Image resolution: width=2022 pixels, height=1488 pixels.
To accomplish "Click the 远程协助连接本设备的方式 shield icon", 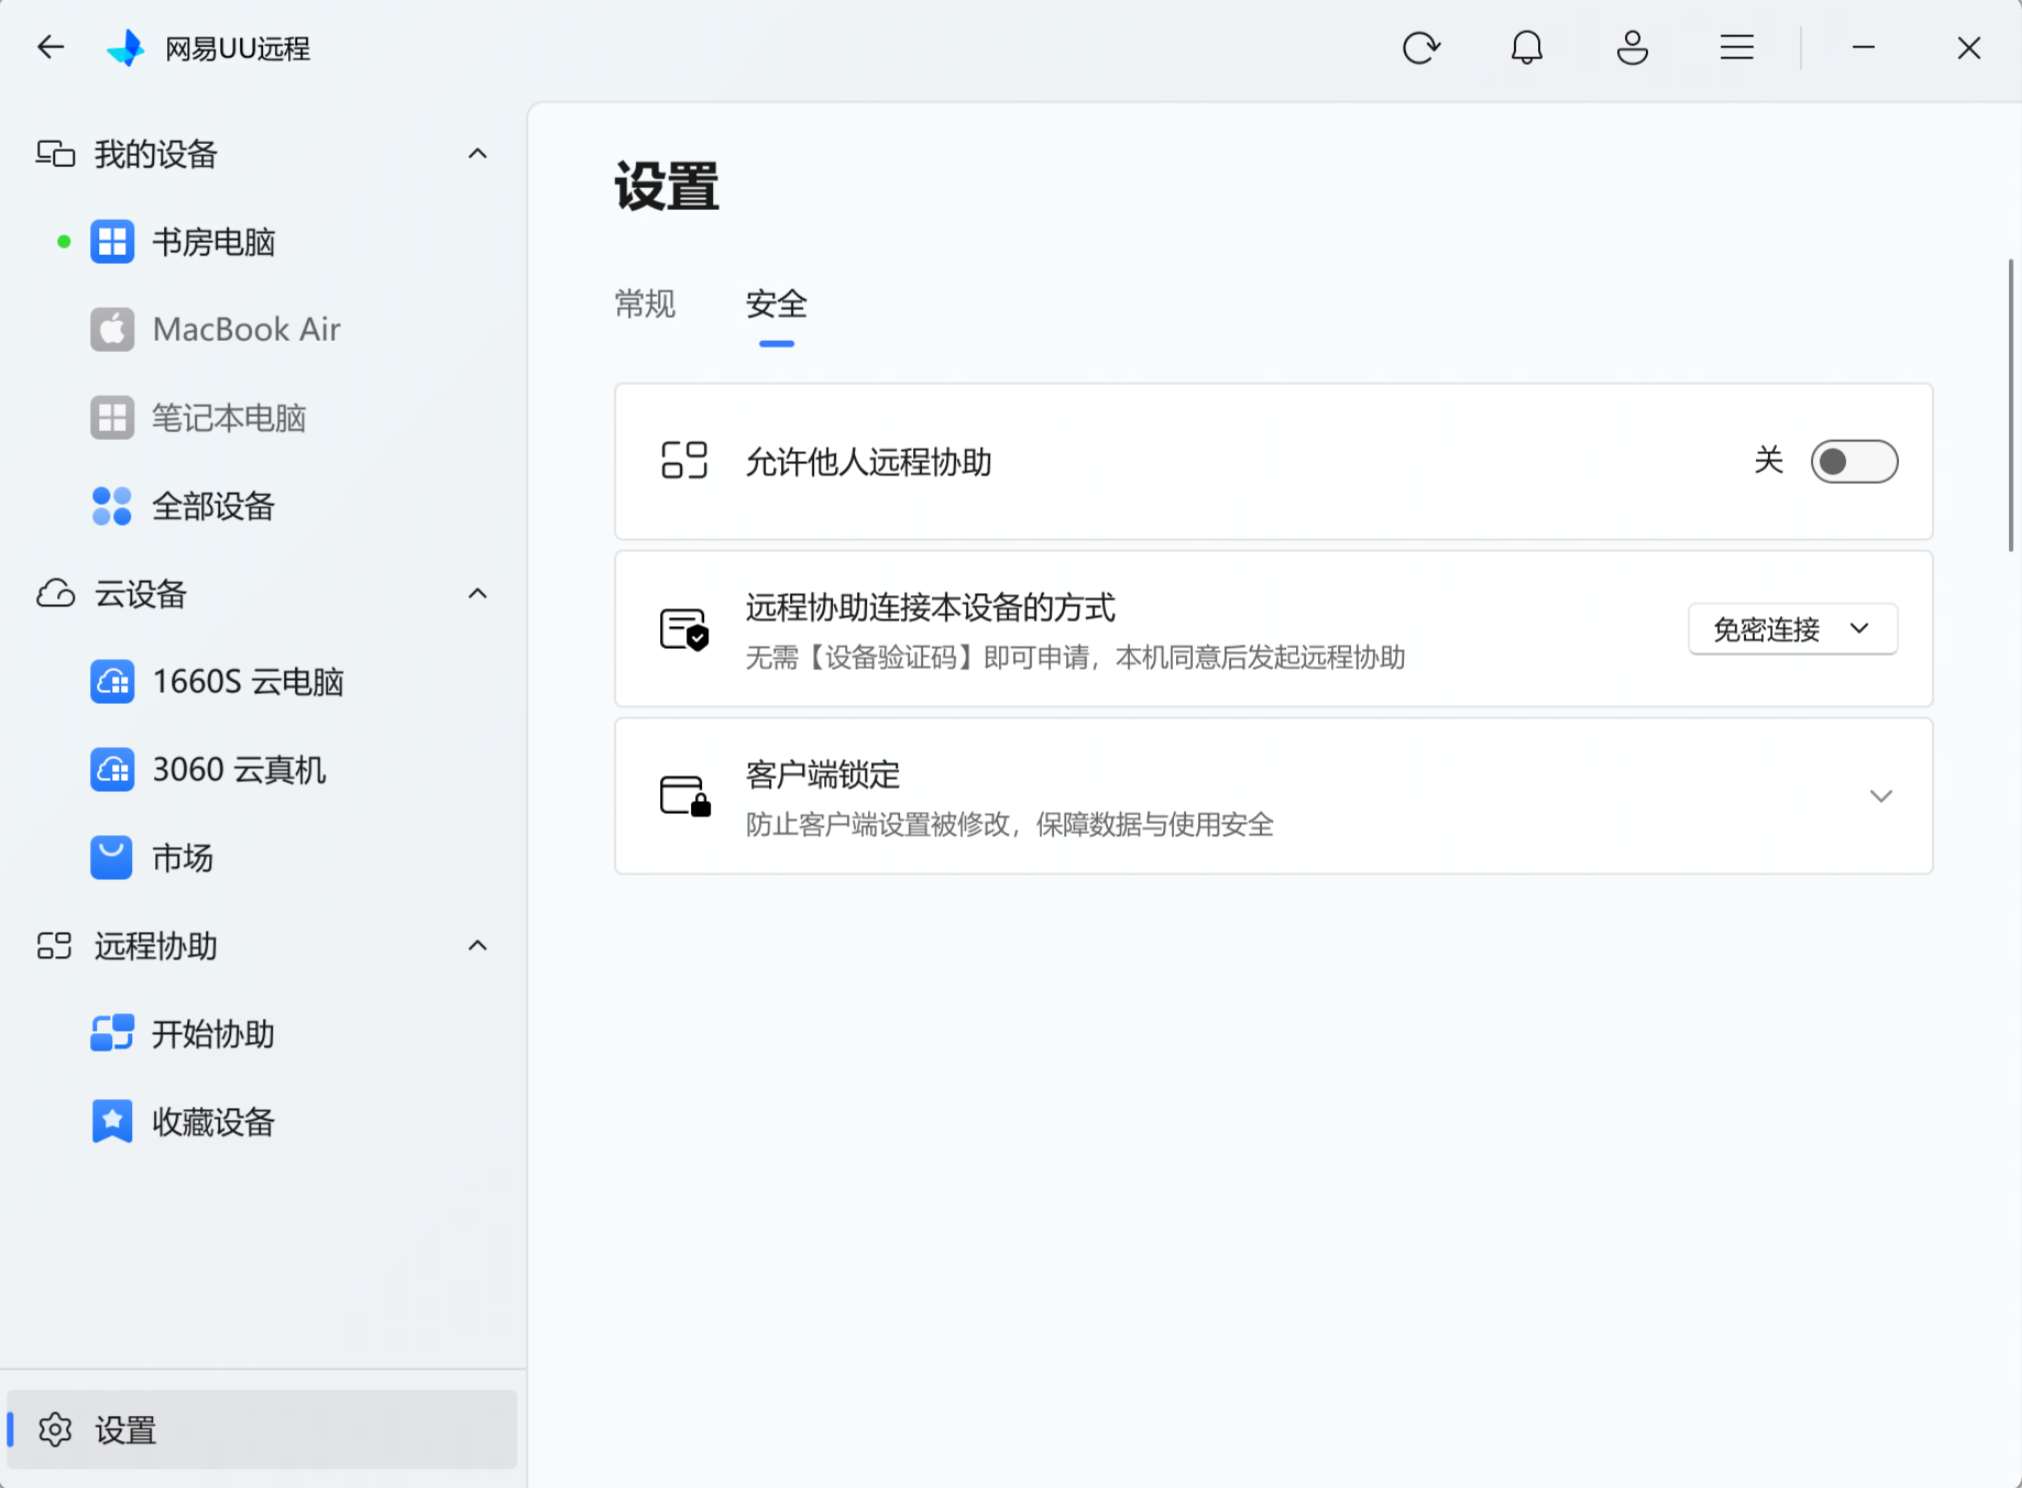I will click(684, 629).
